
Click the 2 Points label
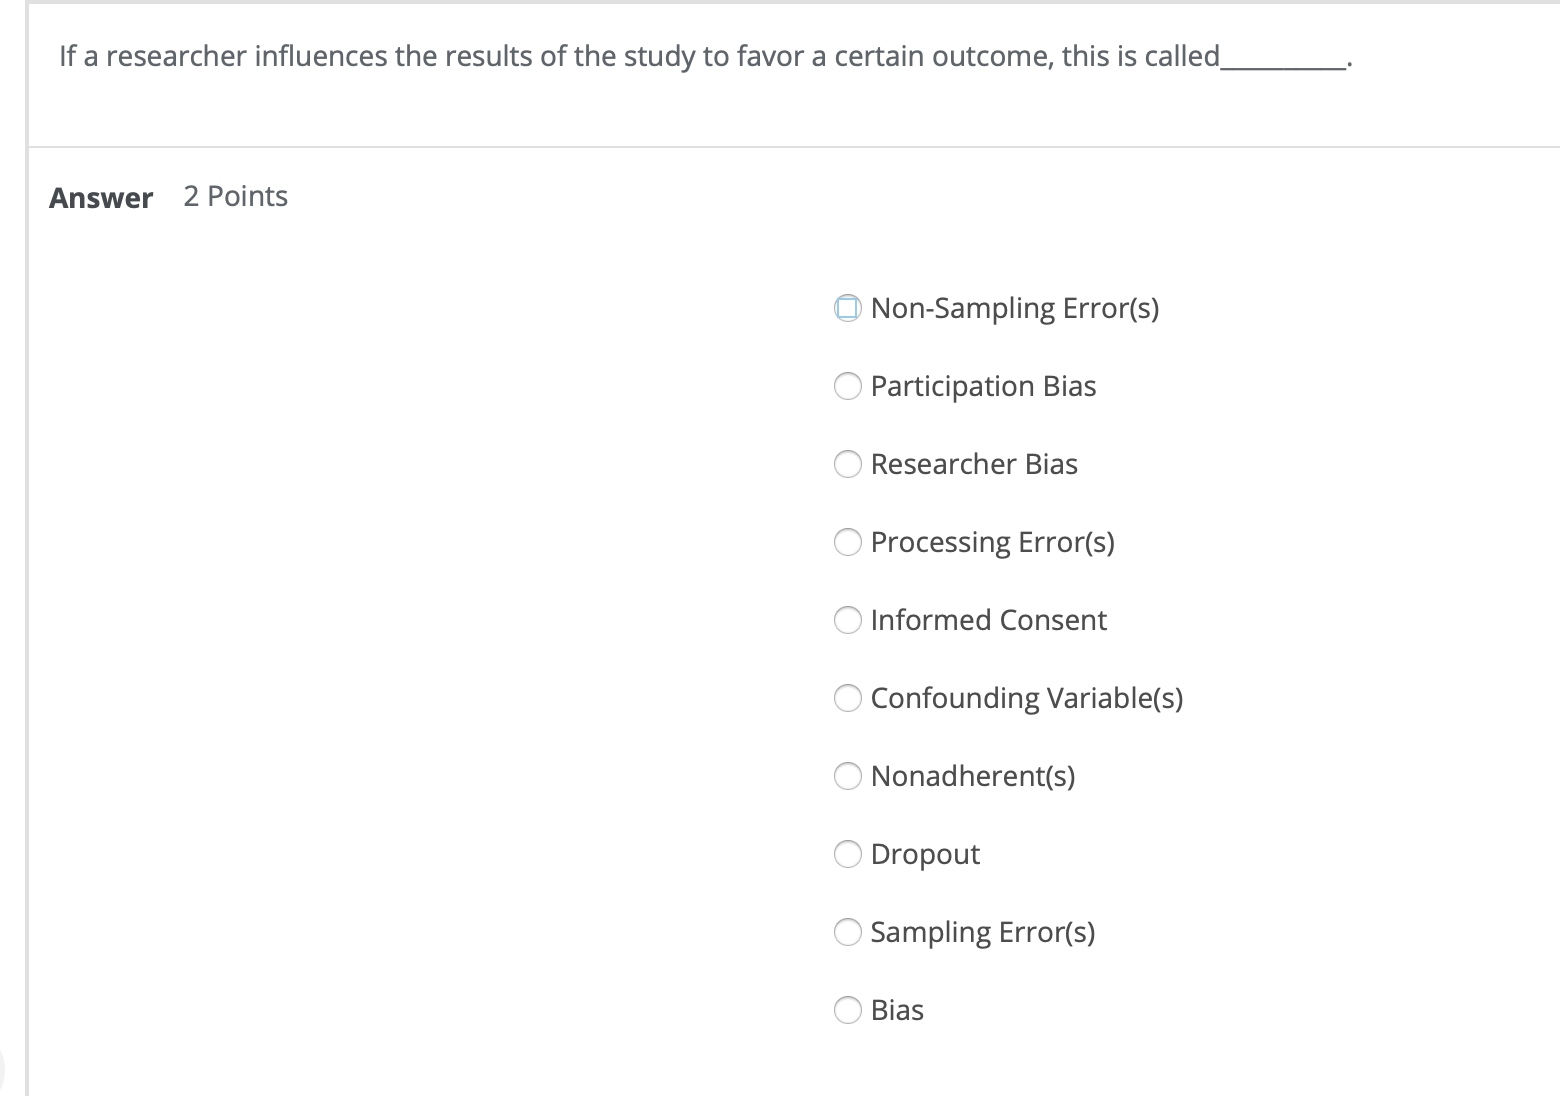pyautogui.click(x=235, y=196)
